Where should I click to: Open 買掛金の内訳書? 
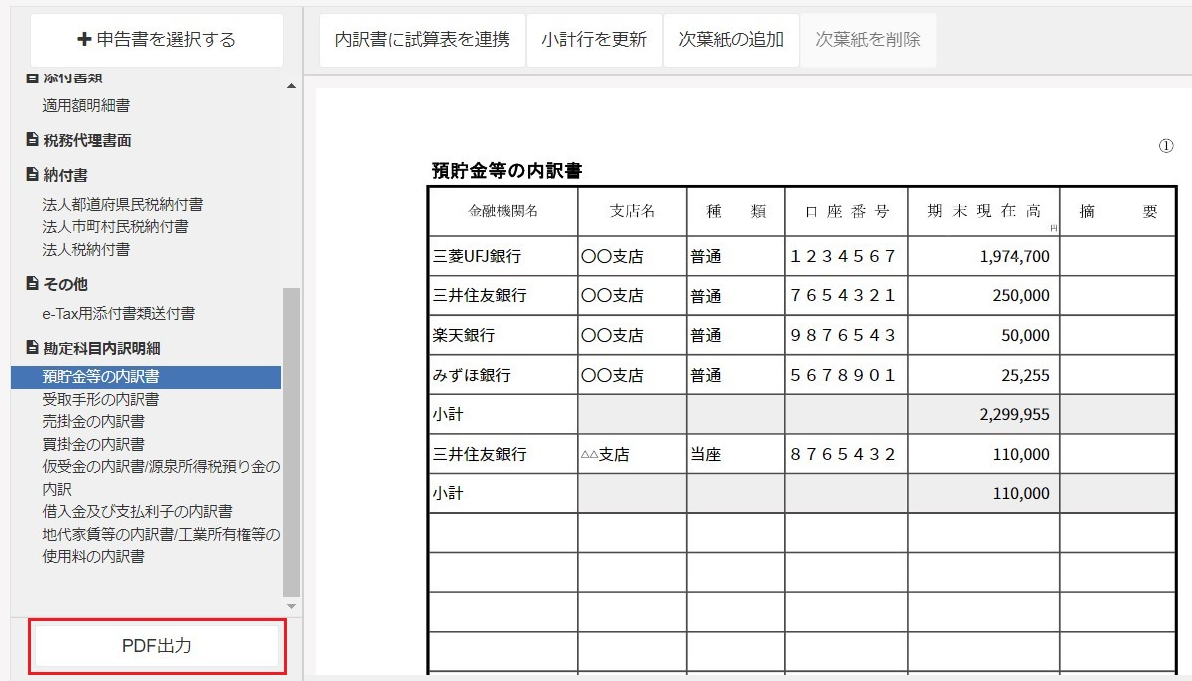(x=94, y=444)
